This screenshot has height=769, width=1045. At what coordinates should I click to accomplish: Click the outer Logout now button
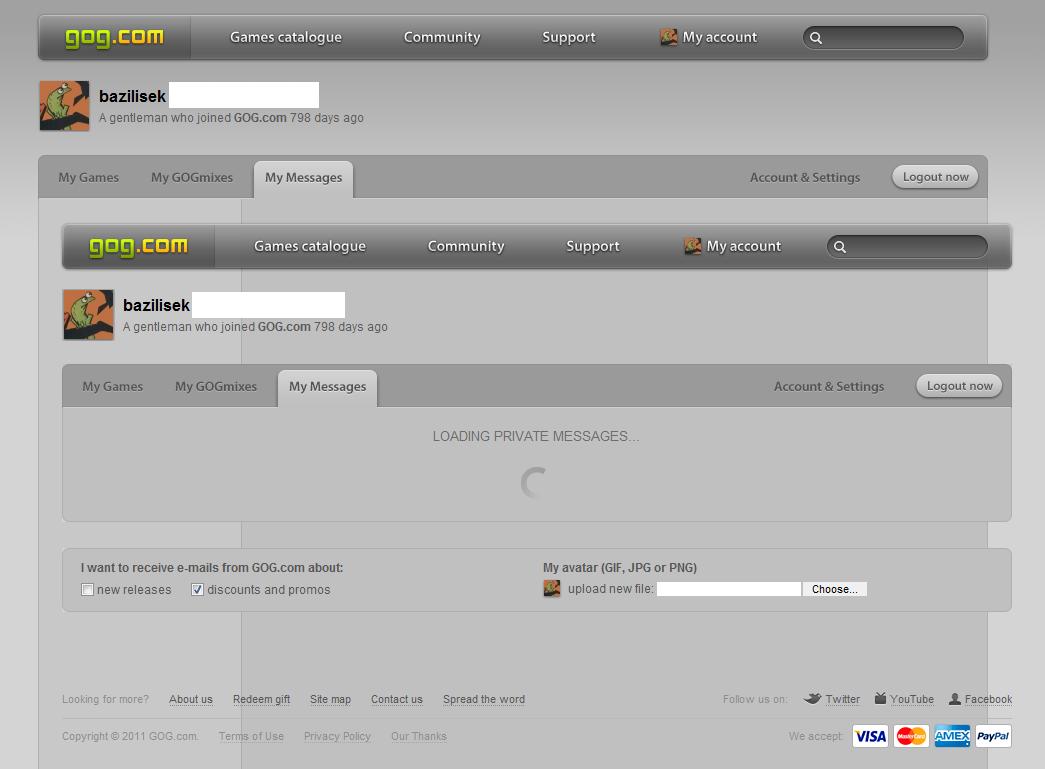(x=936, y=177)
